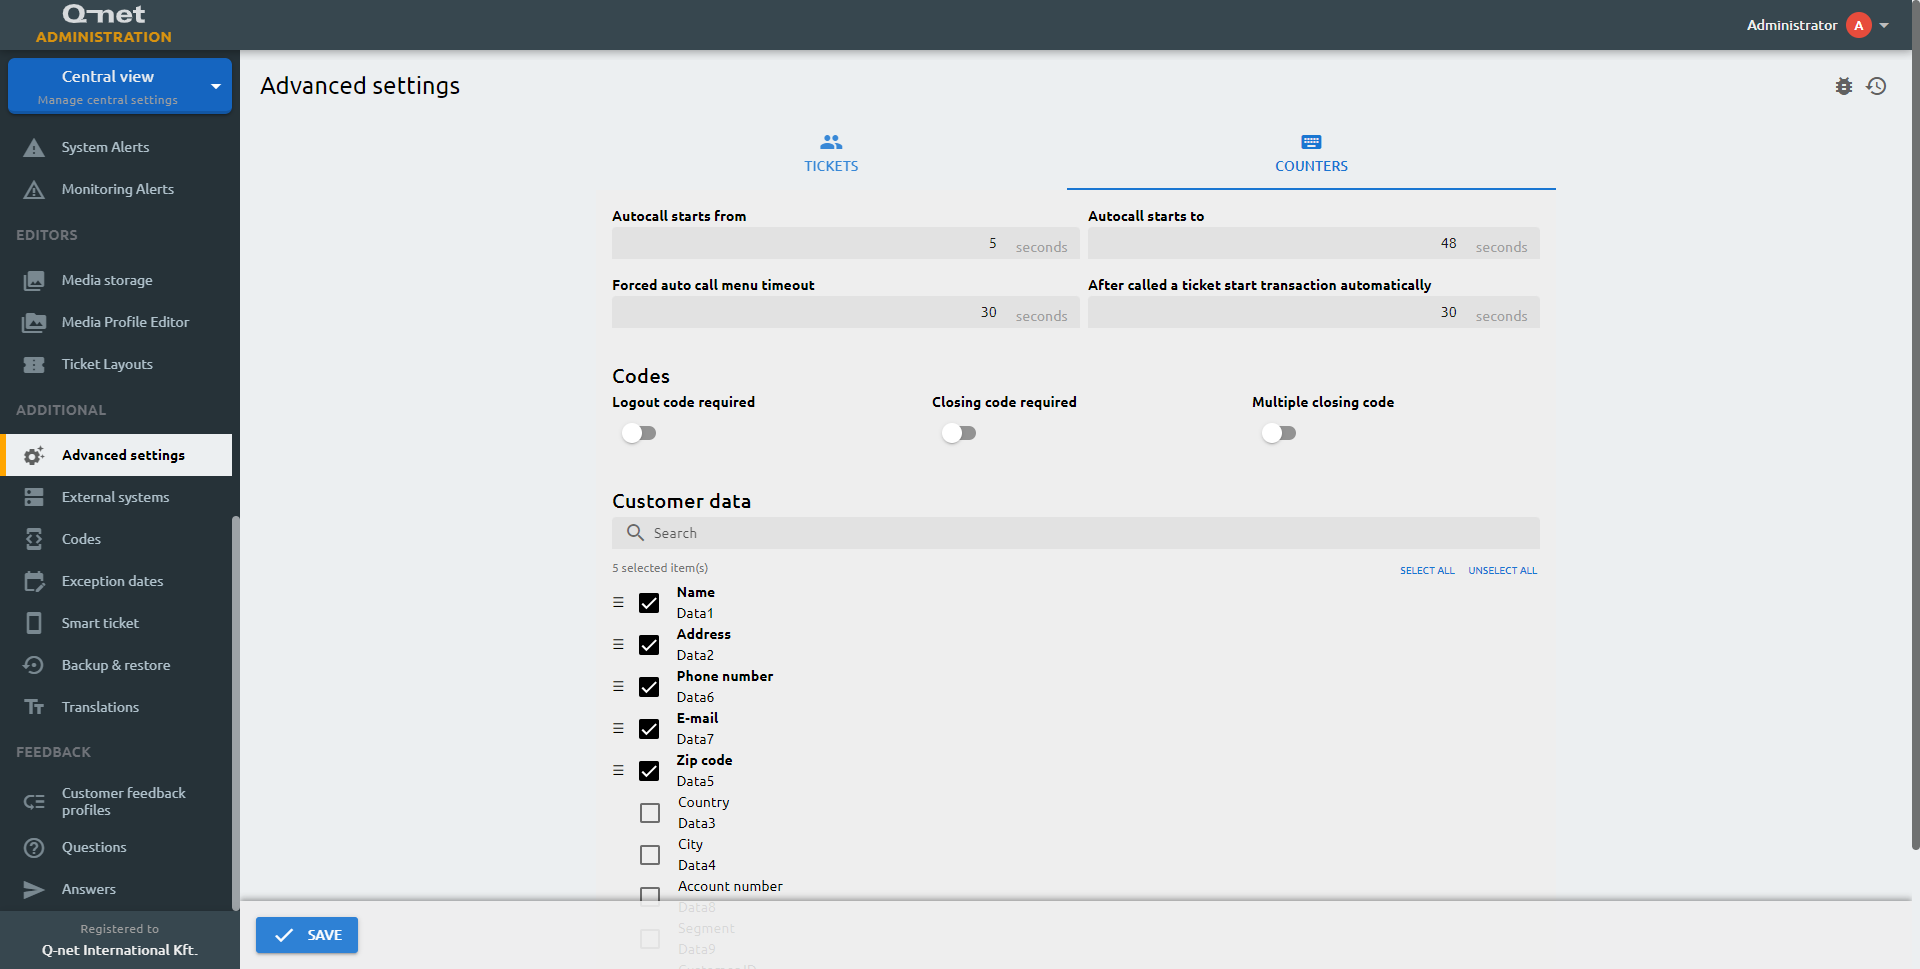Focus the Customer data Search field

coord(1076,533)
